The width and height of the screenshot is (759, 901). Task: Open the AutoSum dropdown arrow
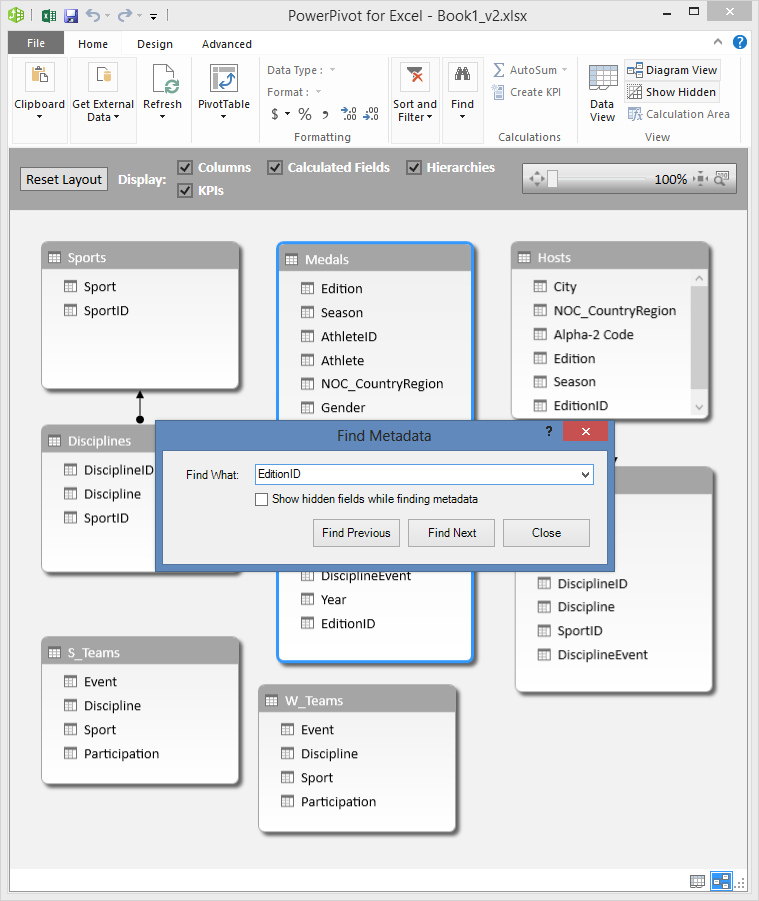point(564,70)
